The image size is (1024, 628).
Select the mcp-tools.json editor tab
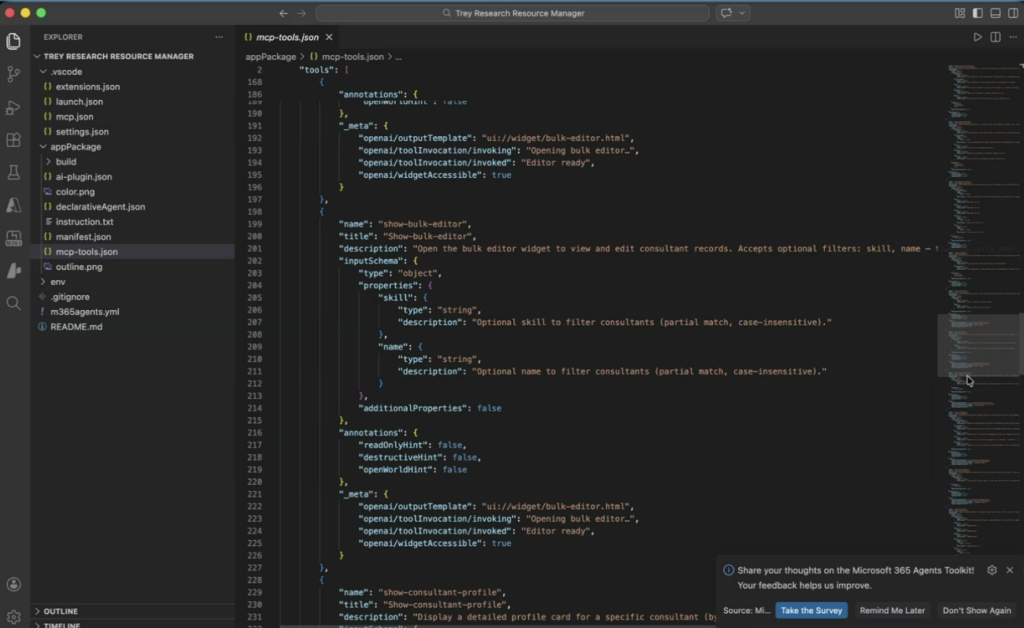(285, 37)
